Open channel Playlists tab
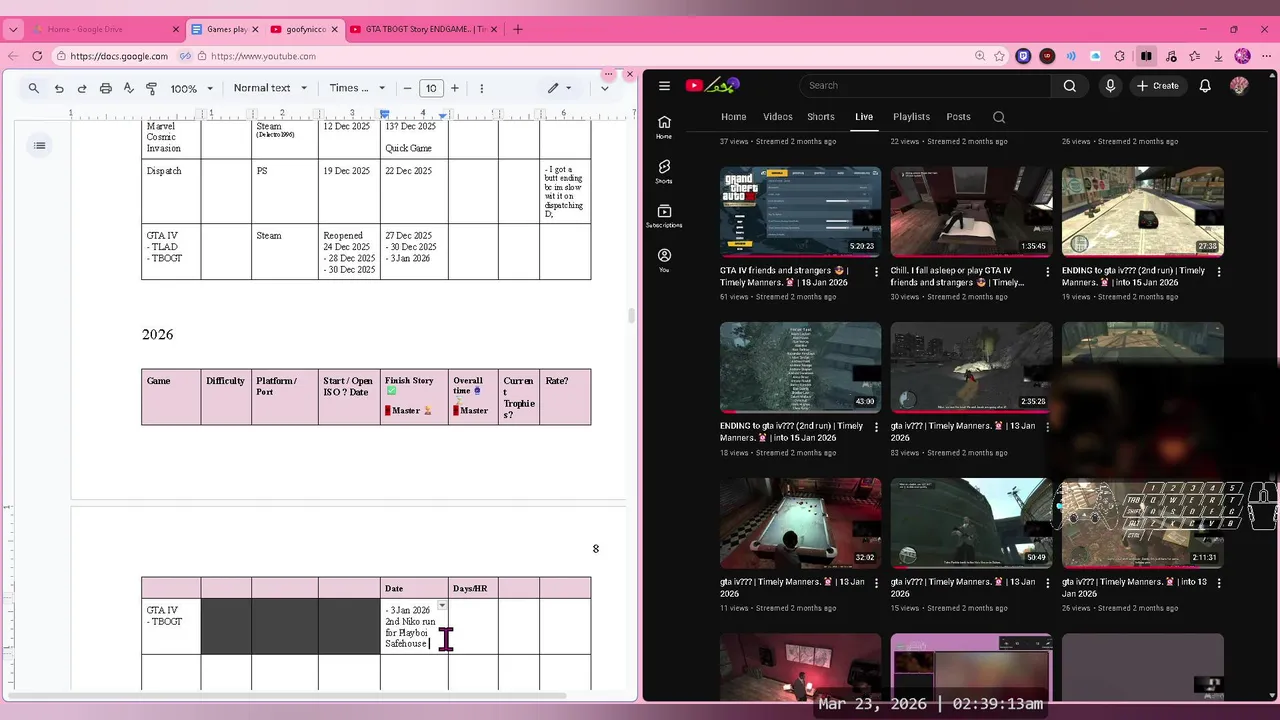This screenshot has height=720, width=1280. pyautogui.click(x=911, y=117)
